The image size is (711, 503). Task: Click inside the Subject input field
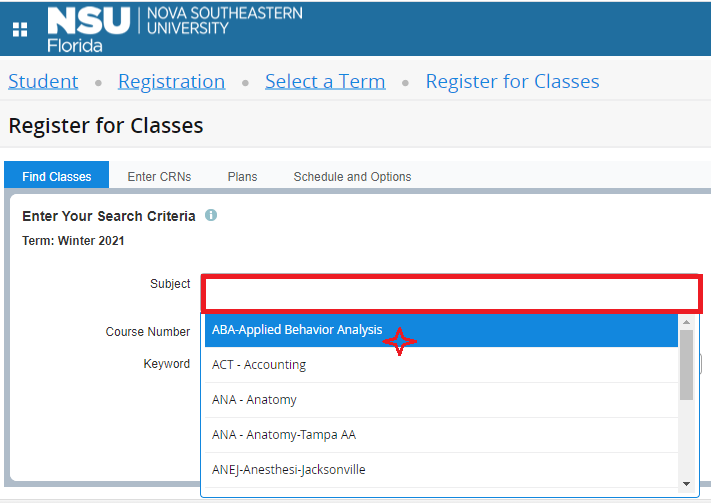click(x=452, y=294)
